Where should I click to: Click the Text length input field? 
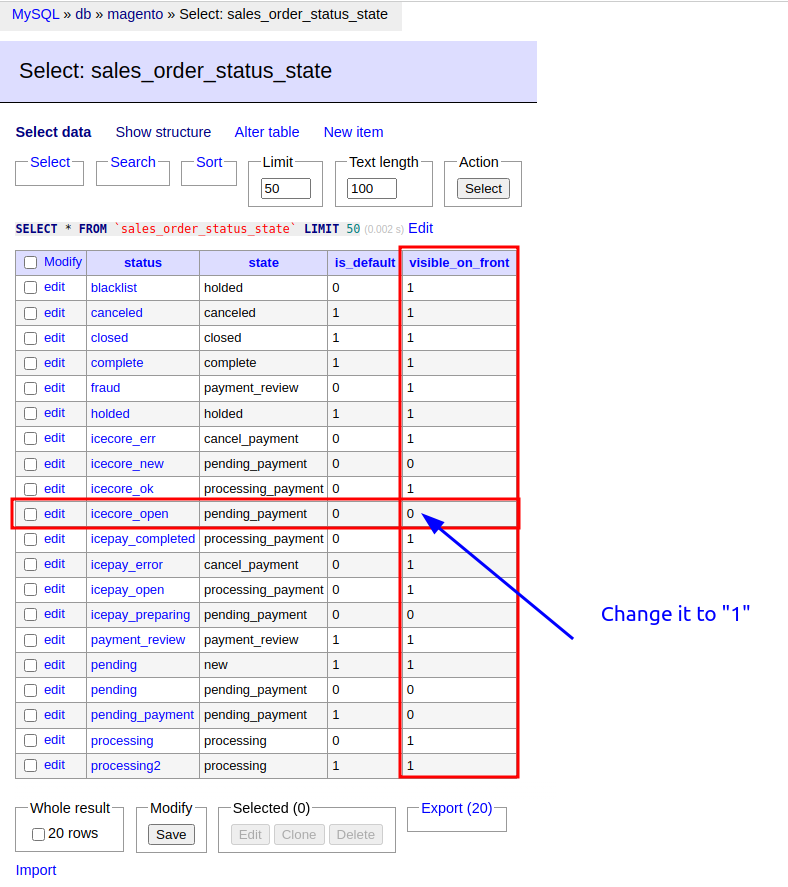tap(372, 188)
